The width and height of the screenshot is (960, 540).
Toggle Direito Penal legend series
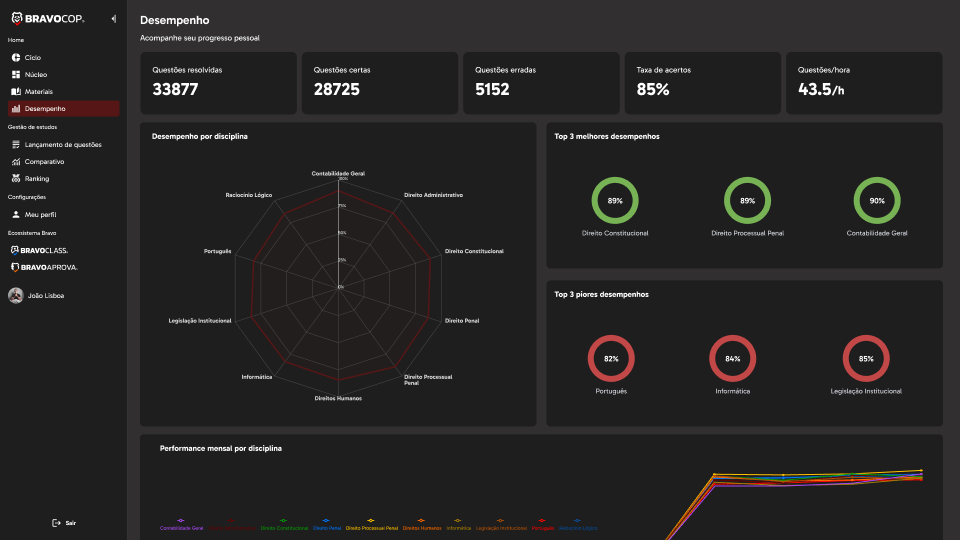click(x=327, y=525)
